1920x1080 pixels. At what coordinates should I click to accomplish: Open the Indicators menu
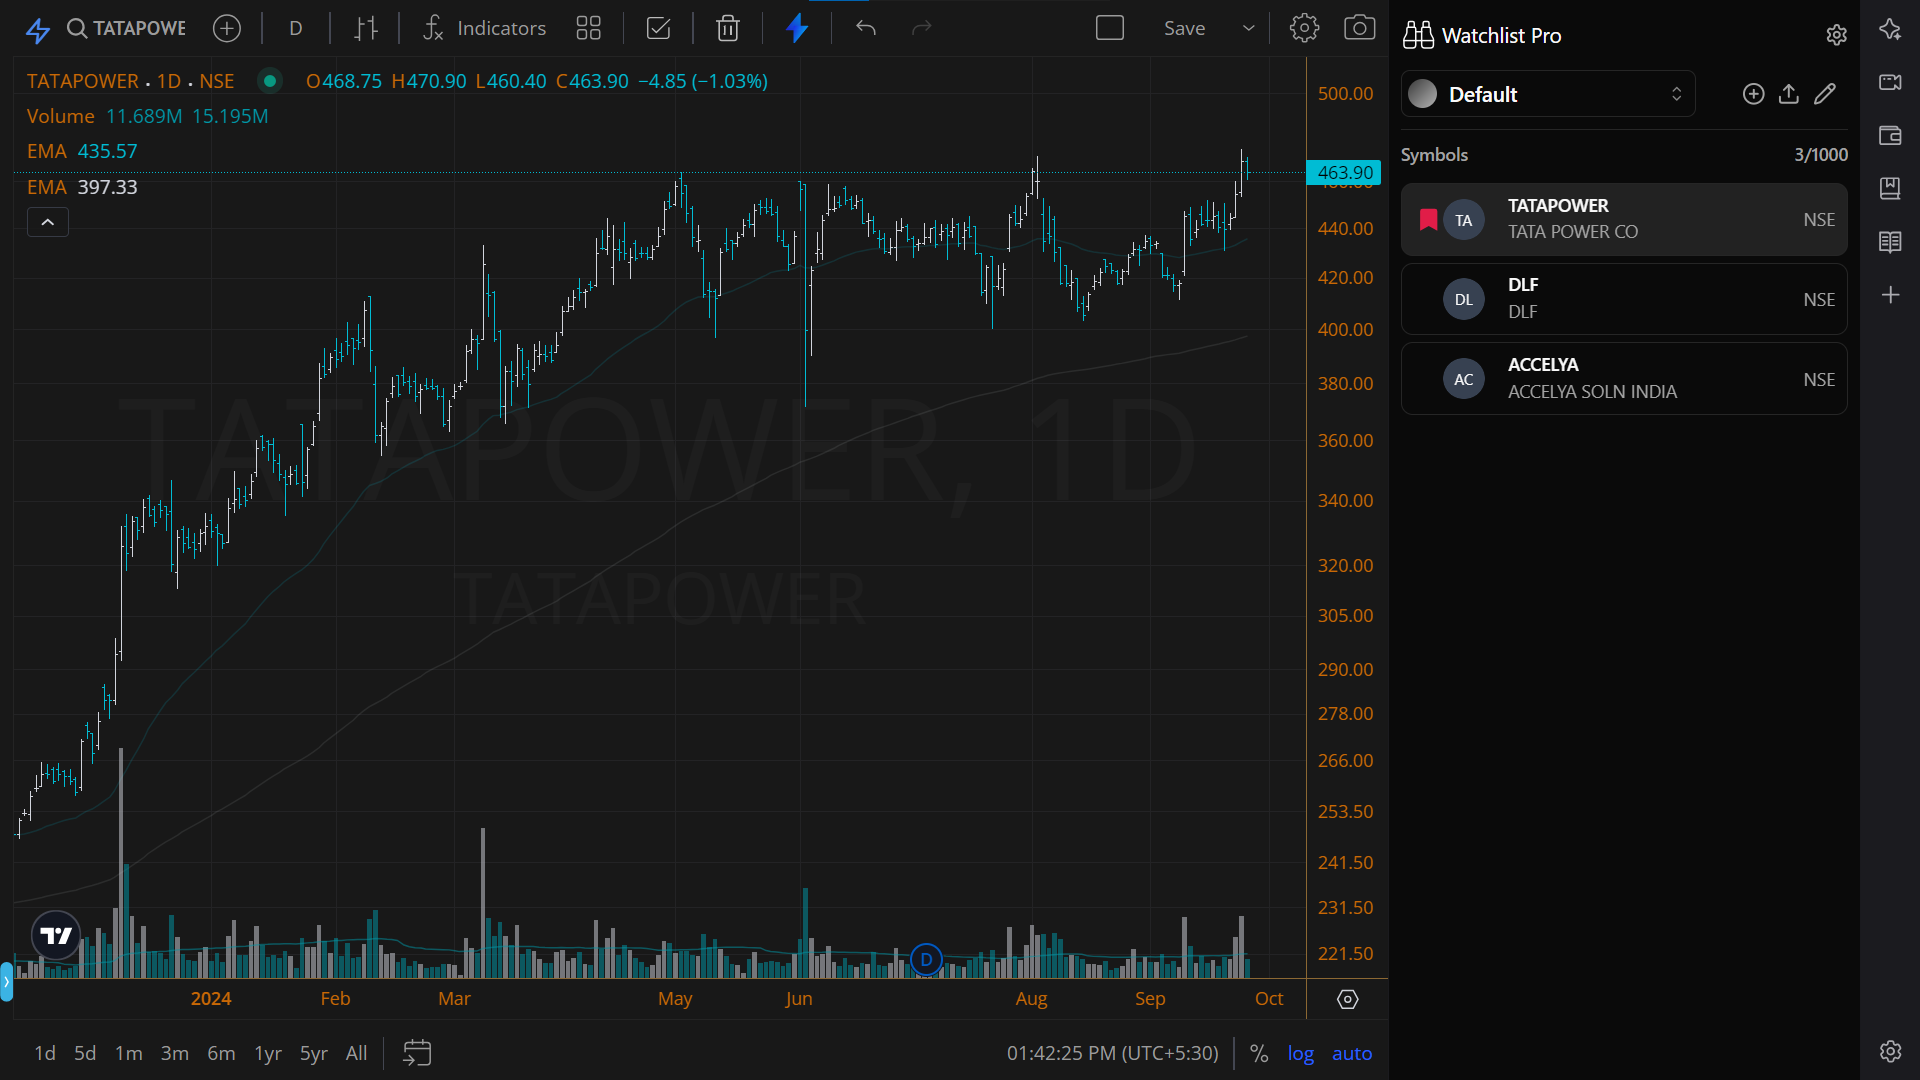tap(485, 28)
